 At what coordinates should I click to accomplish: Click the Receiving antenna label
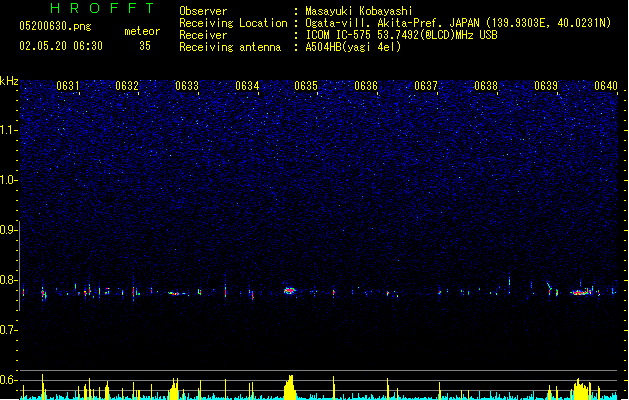[x=230, y=47]
